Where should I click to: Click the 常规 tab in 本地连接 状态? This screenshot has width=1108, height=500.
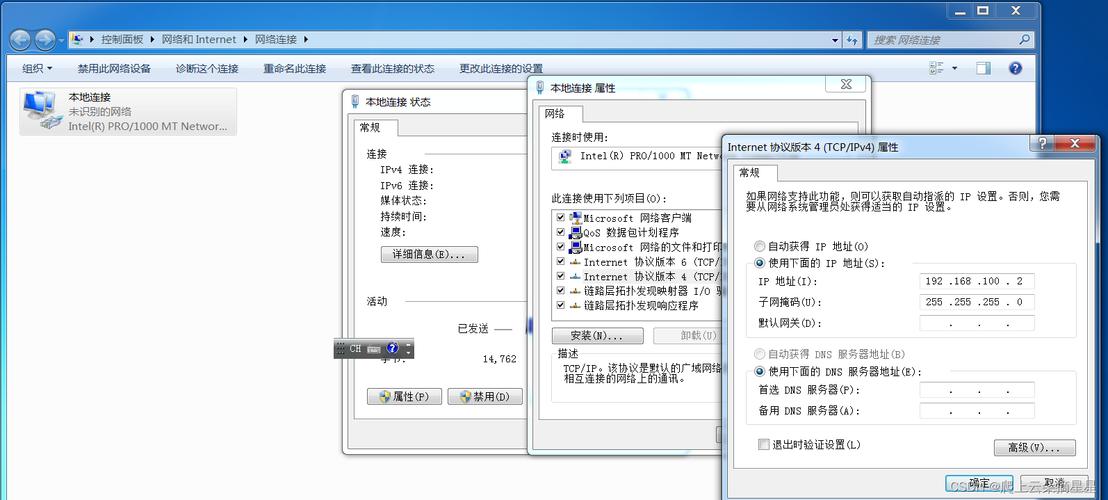click(x=376, y=128)
